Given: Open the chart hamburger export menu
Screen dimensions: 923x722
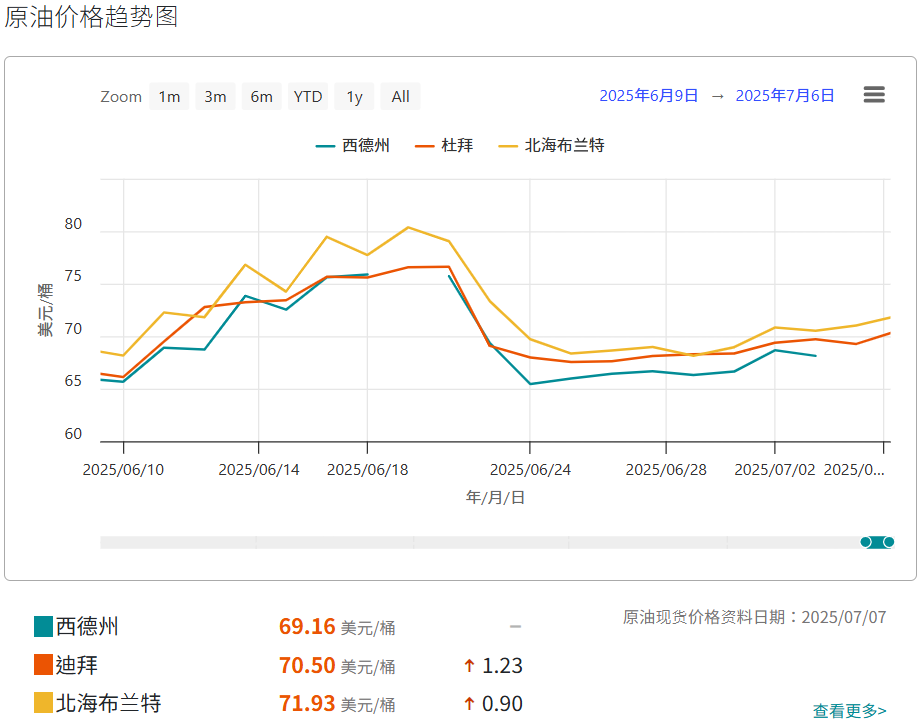Looking at the screenshot, I should click(874, 94).
